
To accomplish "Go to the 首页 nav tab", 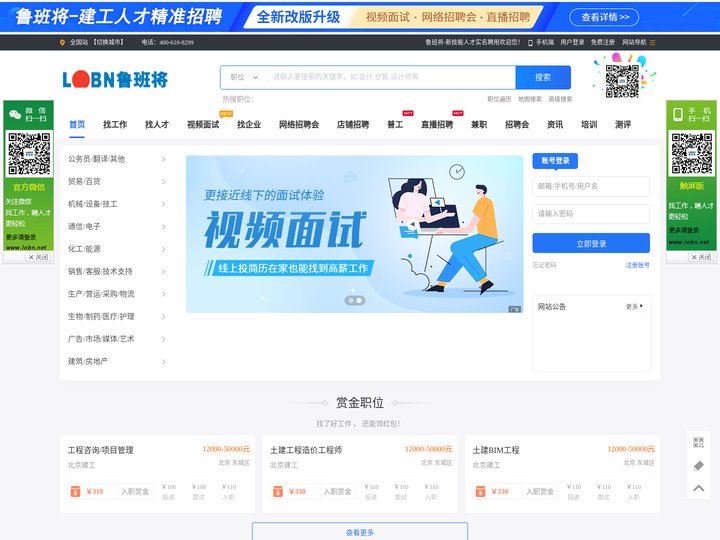I will pos(77,124).
